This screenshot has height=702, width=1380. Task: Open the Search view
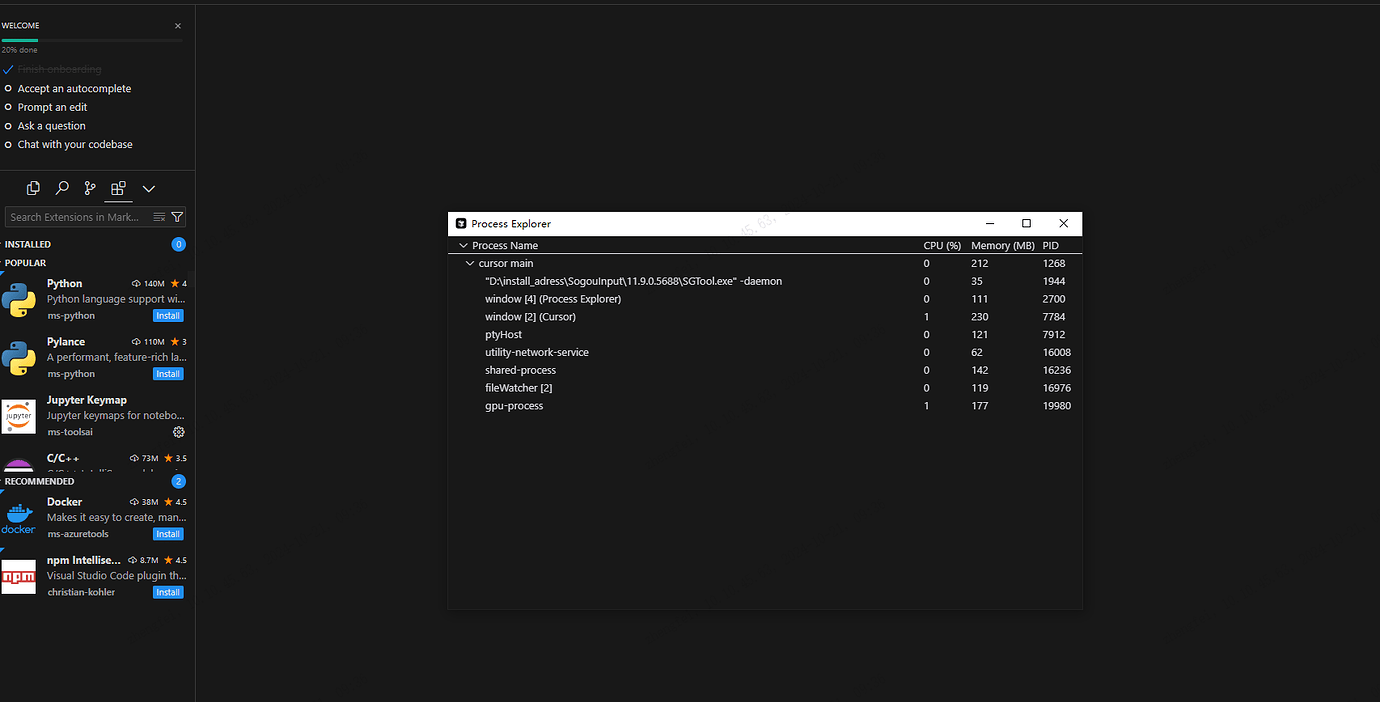coord(61,188)
